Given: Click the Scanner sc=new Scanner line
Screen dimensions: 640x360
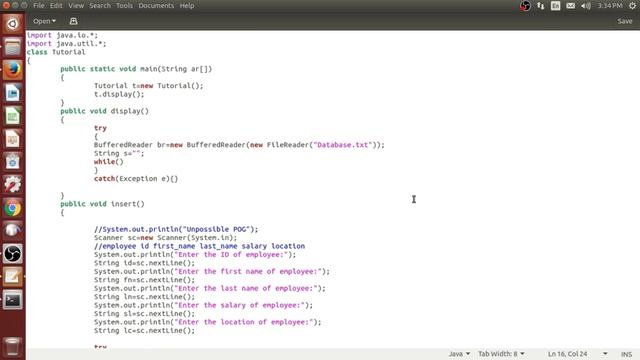Looking at the screenshot, I should point(165,238).
